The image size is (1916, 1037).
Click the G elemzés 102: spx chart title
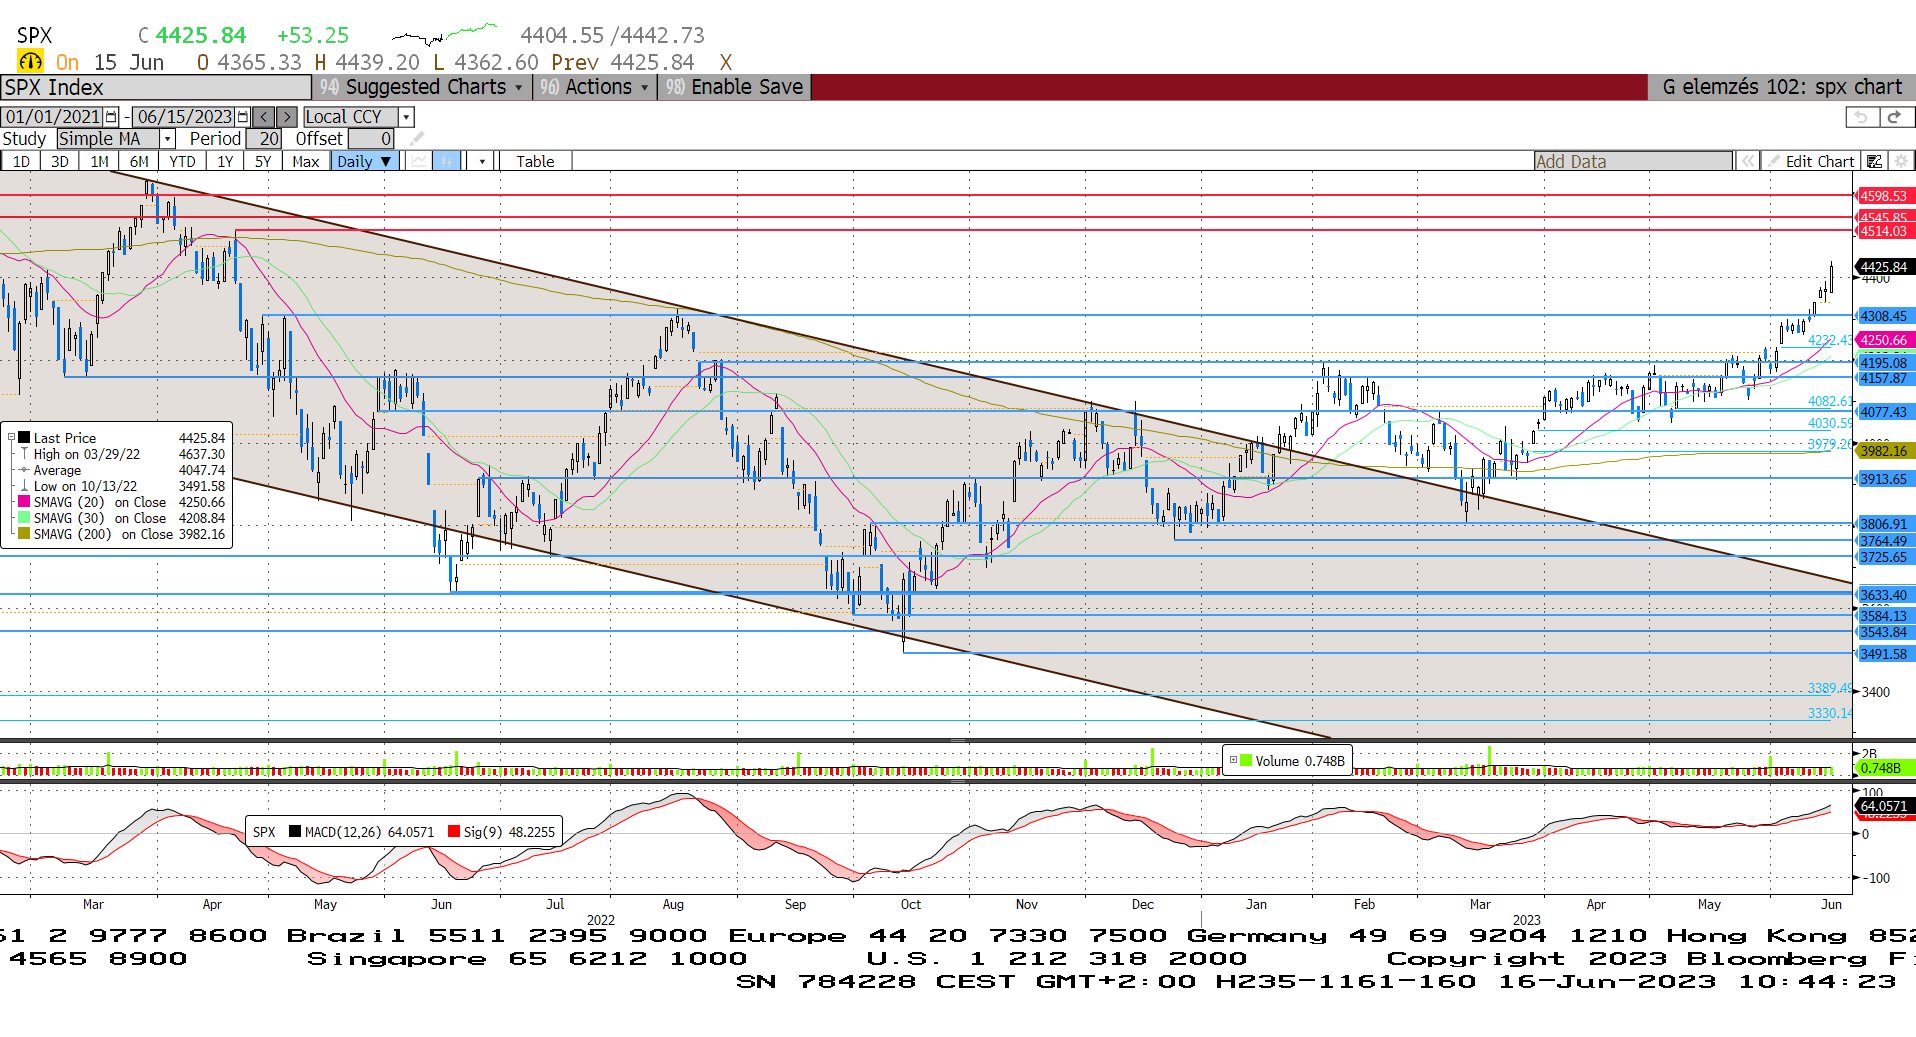1782,87
